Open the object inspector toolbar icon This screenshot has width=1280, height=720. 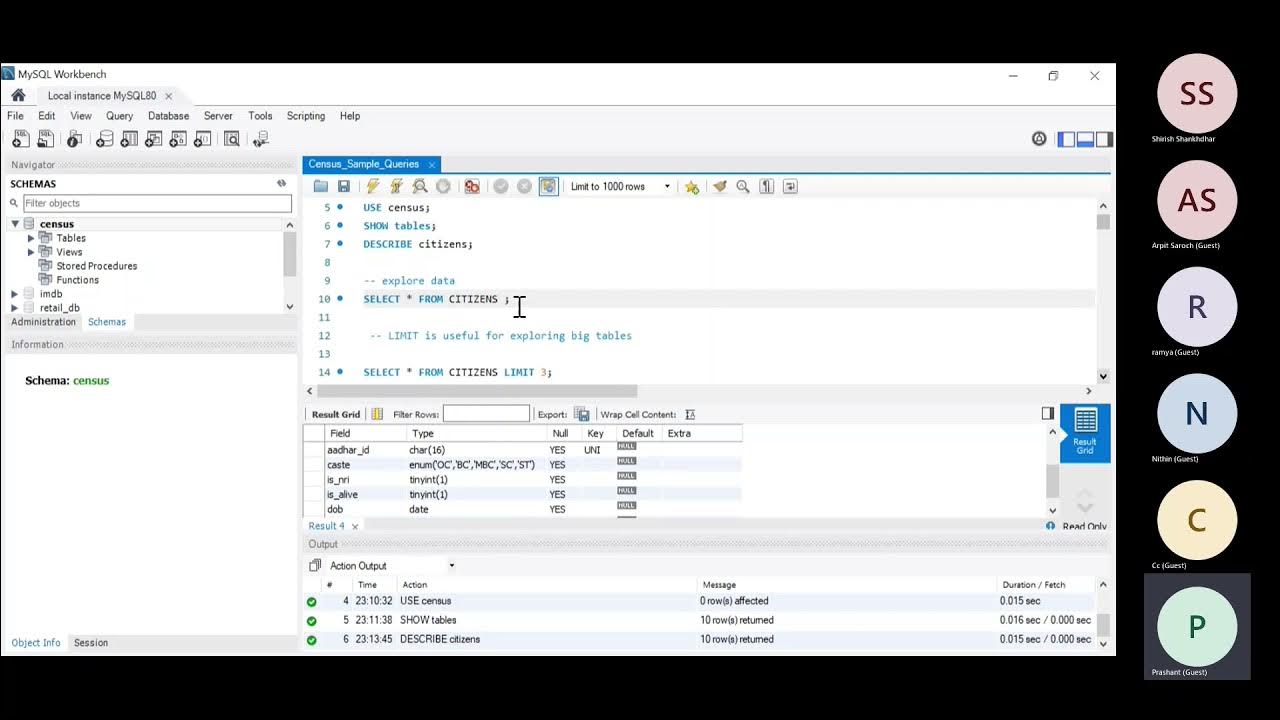tap(74, 140)
